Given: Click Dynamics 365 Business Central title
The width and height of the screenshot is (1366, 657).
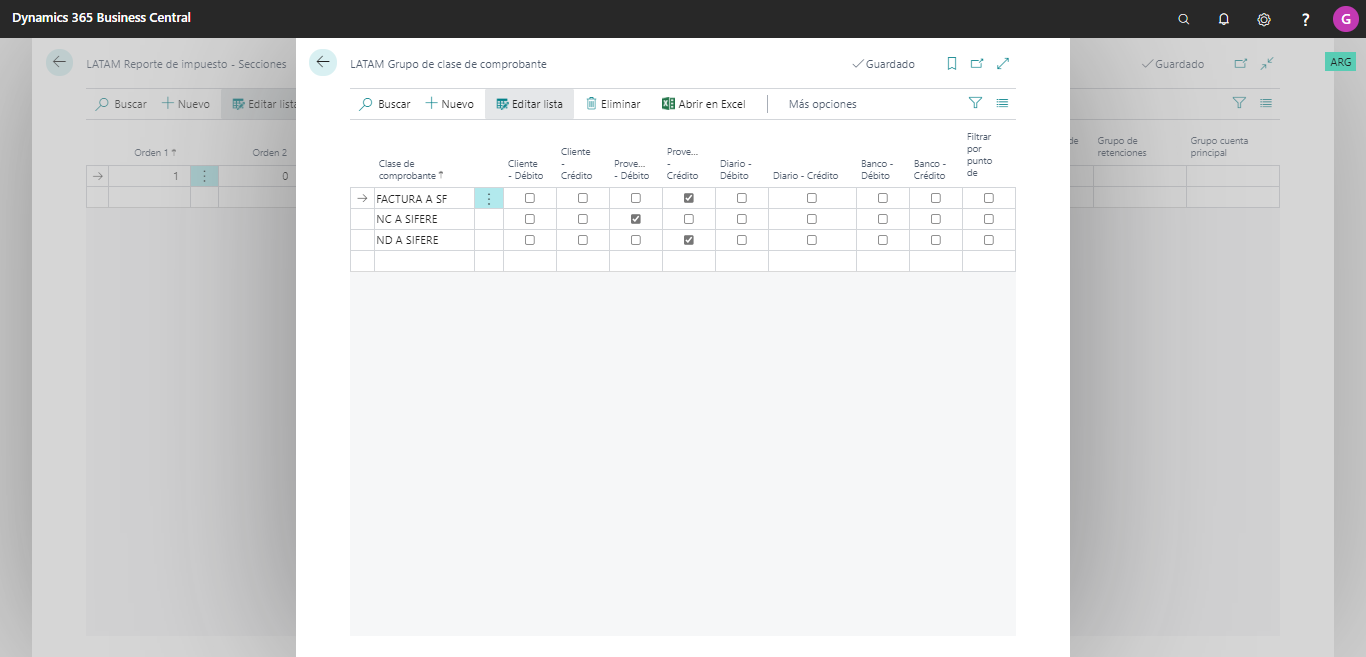Looking at the screenshot, I should pos(102,18).
